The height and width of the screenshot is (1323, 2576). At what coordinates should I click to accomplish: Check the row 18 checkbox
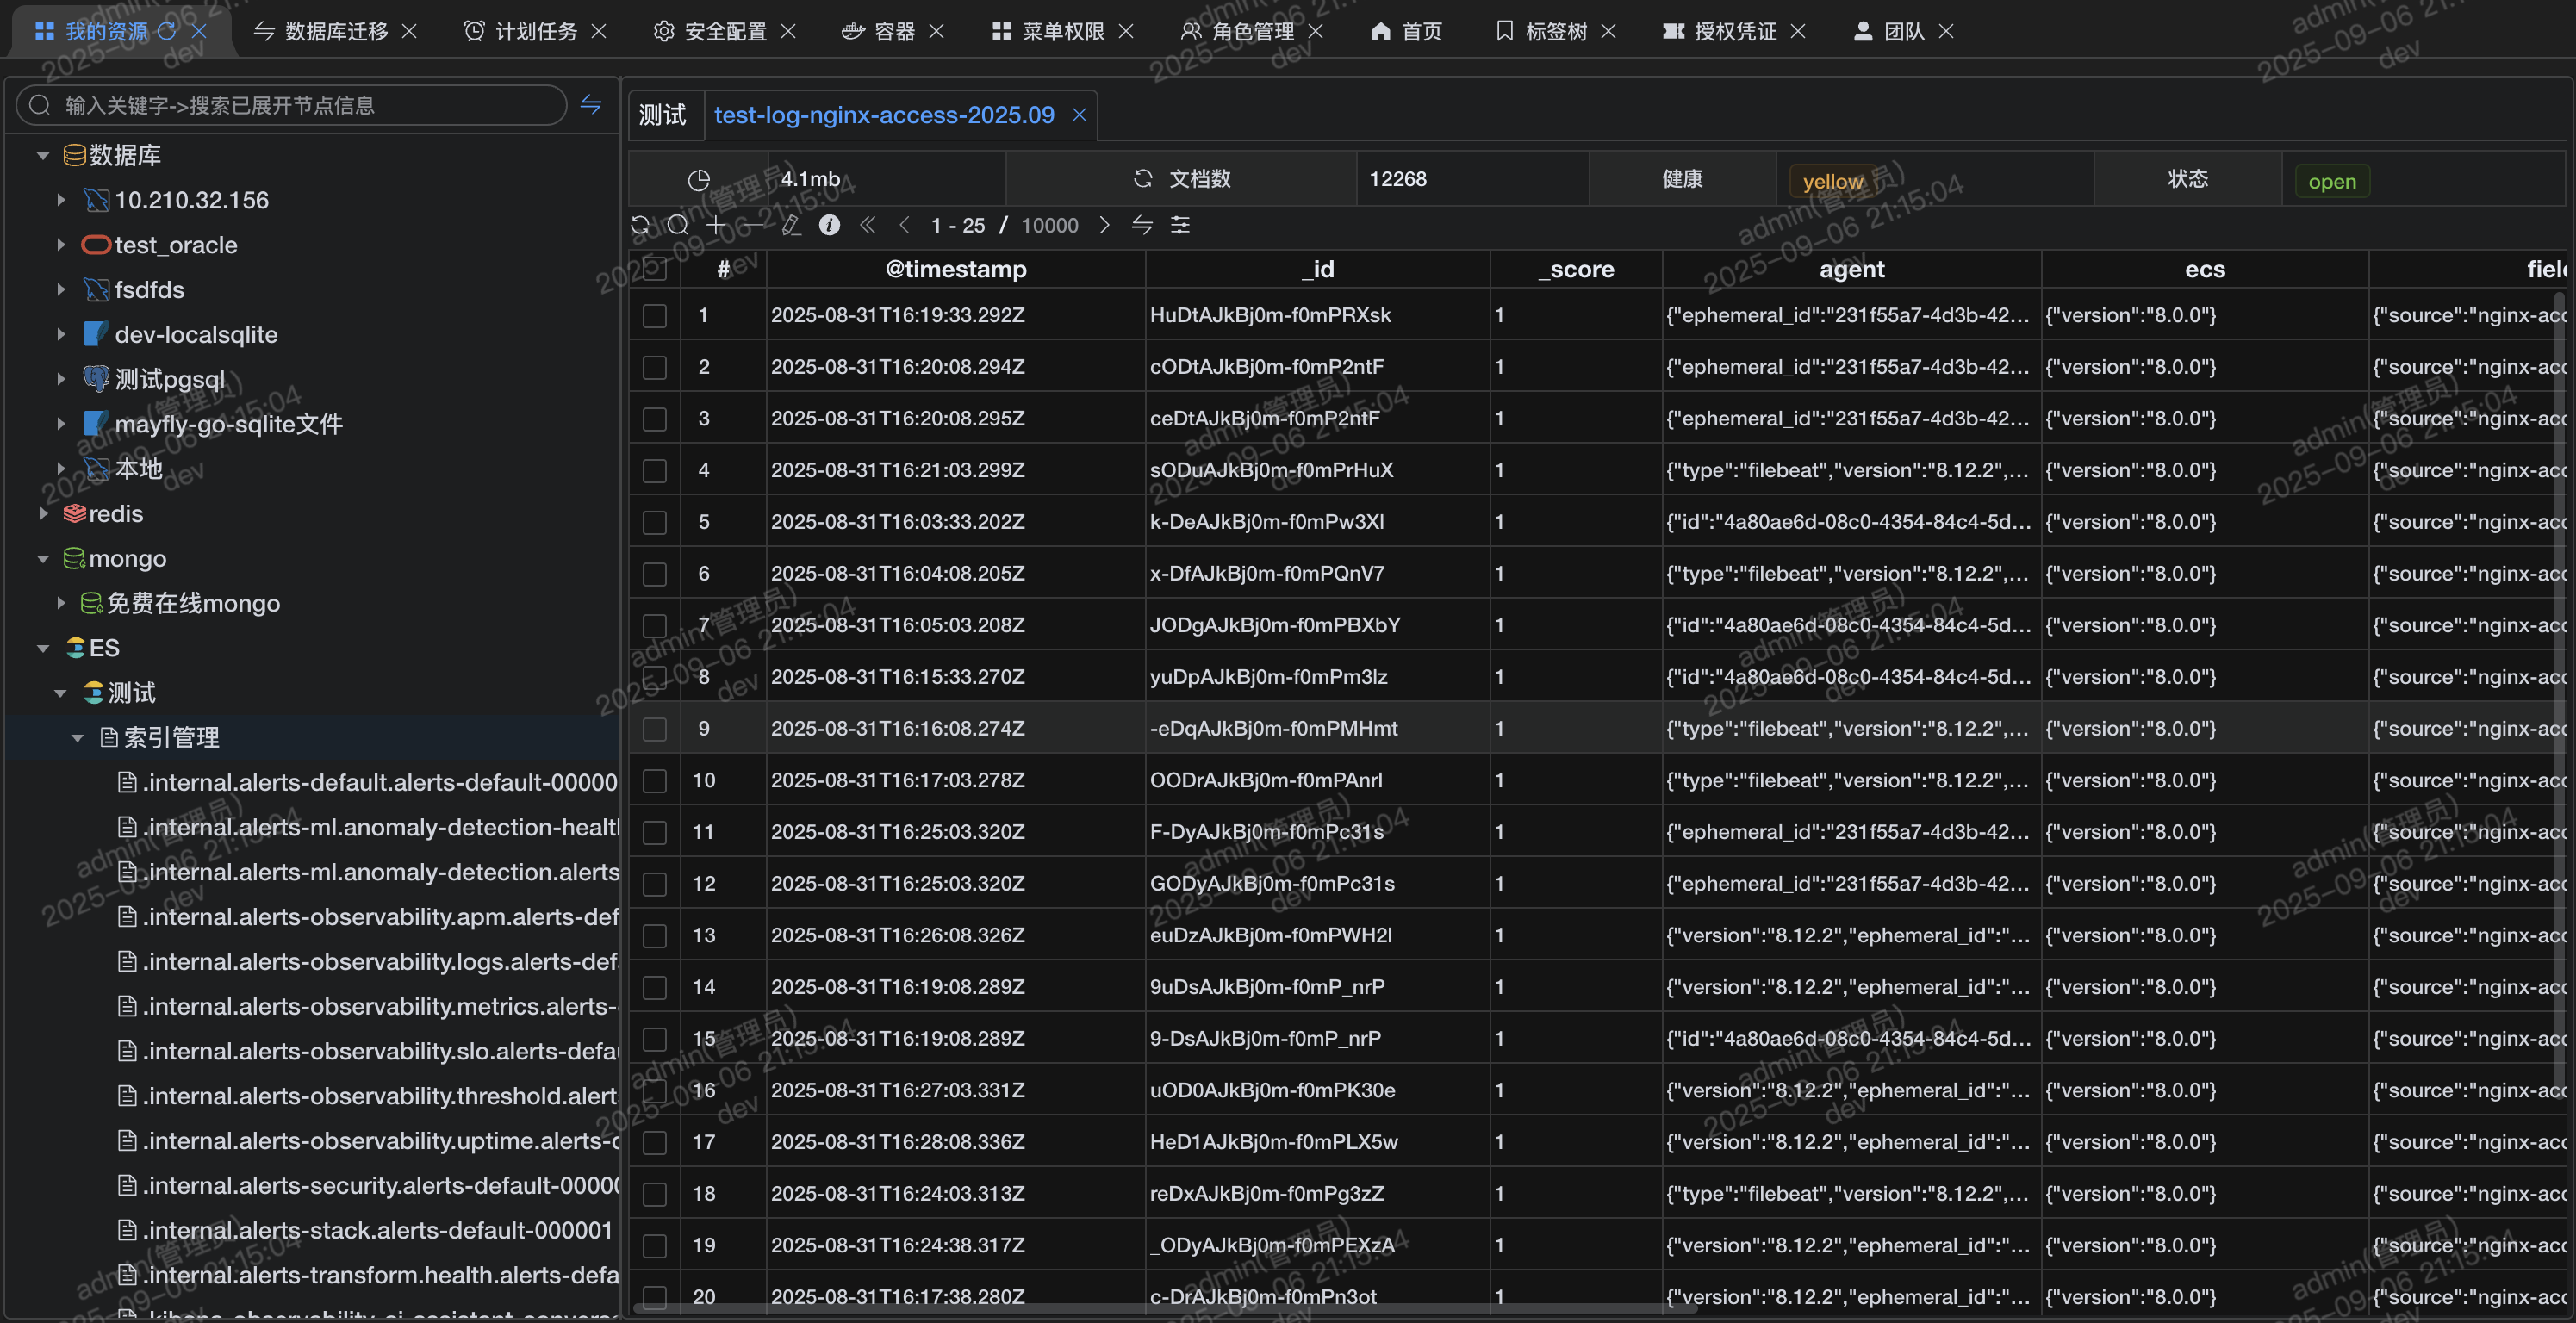tap(655, 1195)
